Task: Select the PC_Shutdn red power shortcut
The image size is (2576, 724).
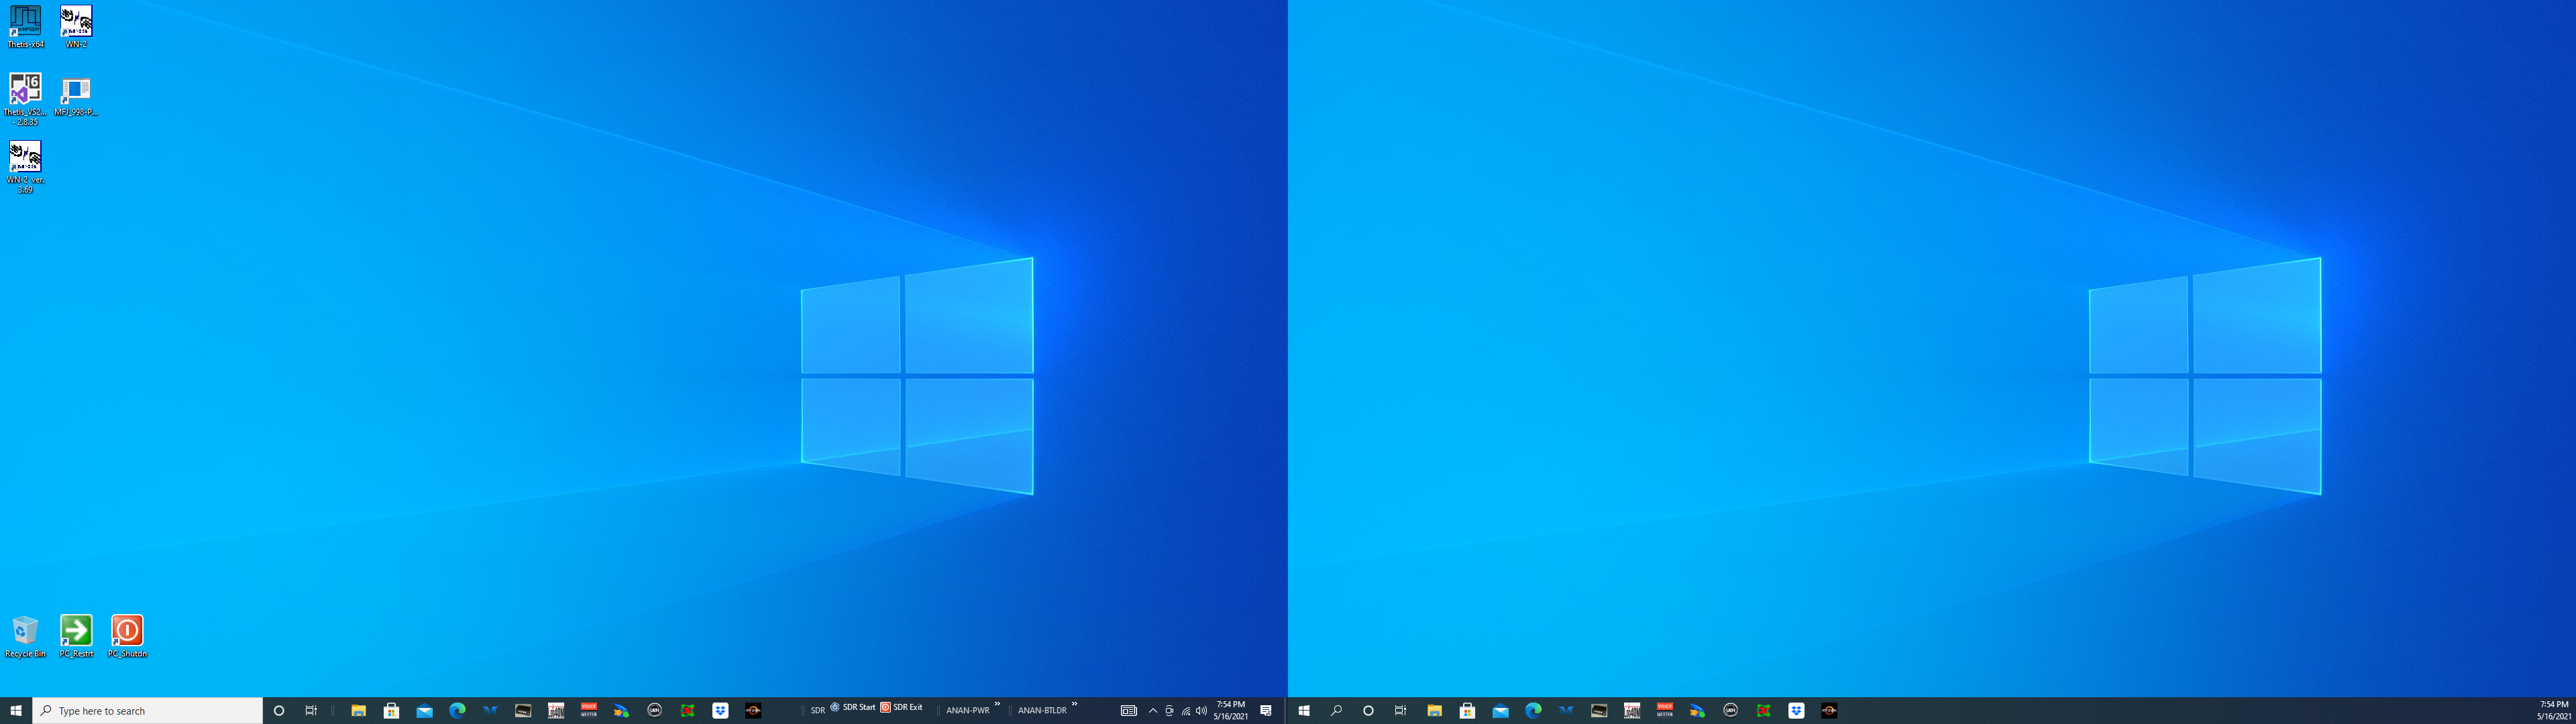Action: click(127, 636)
